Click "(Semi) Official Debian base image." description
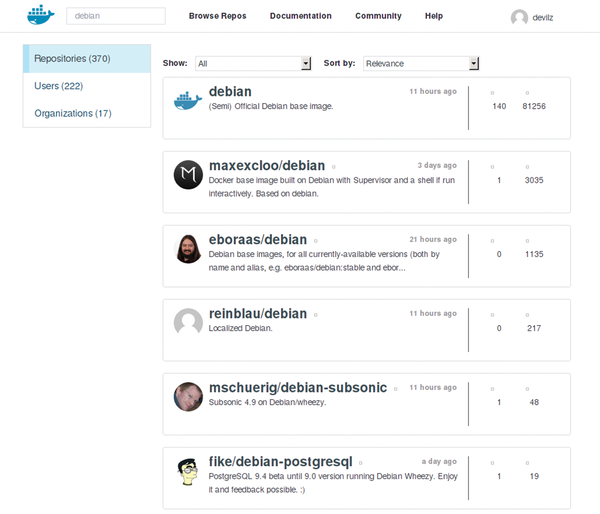 271,106
